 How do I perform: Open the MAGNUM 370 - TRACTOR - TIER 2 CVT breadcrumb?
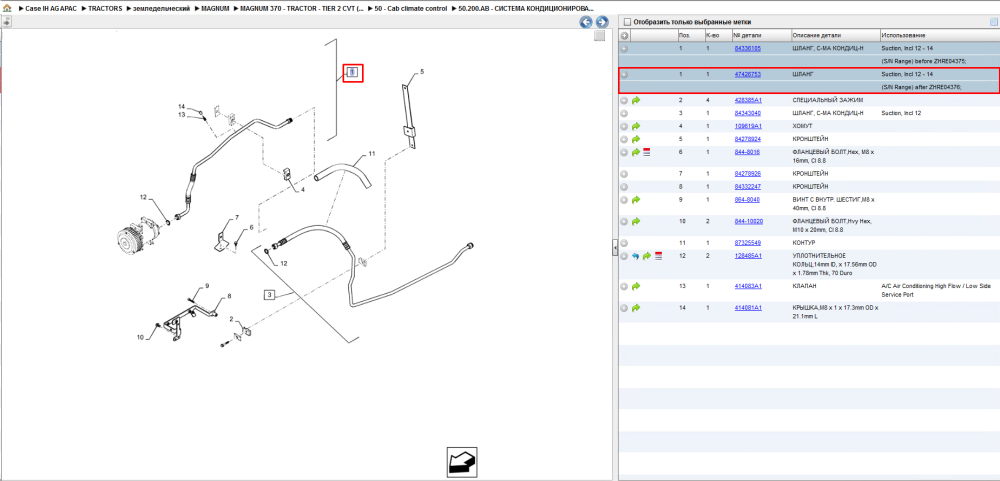click(x=303, y=9)
